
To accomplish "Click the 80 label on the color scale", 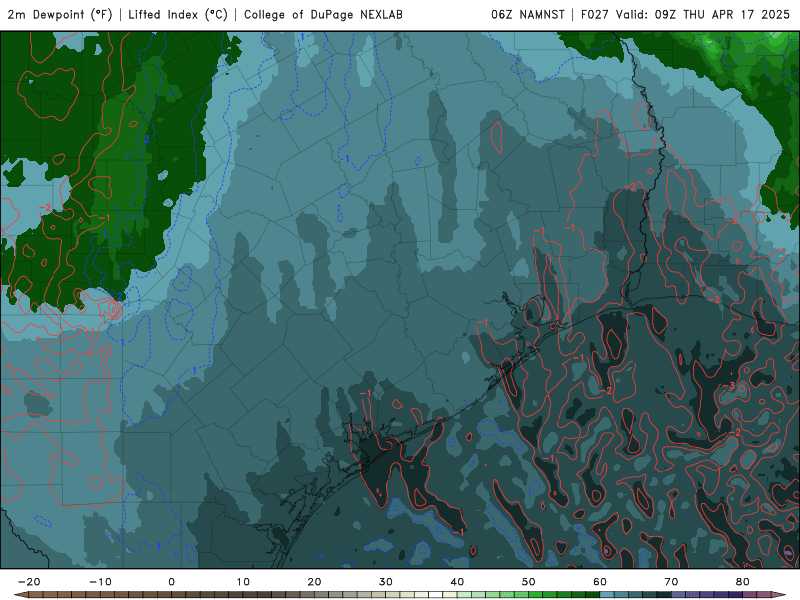I will pyautogui.click(x=743, y=582).
